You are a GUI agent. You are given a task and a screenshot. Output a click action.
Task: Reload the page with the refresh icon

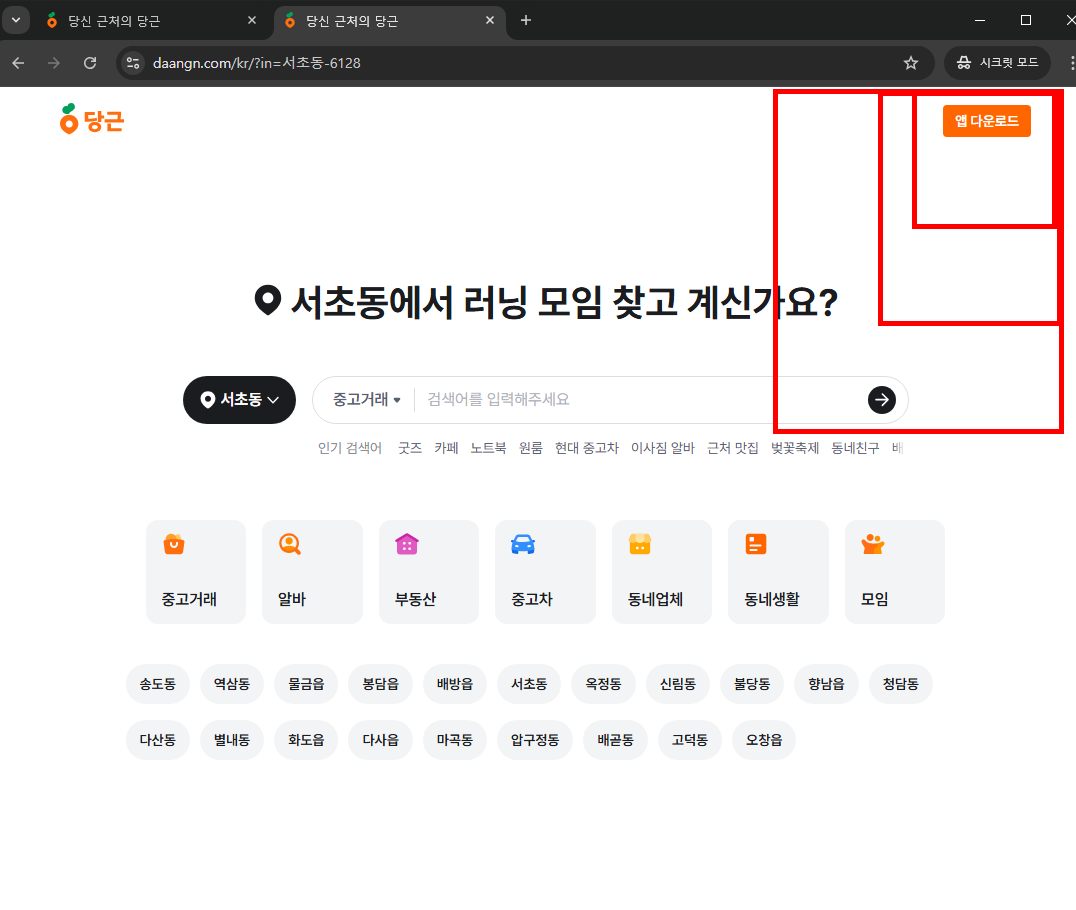[x=90, y=62]
